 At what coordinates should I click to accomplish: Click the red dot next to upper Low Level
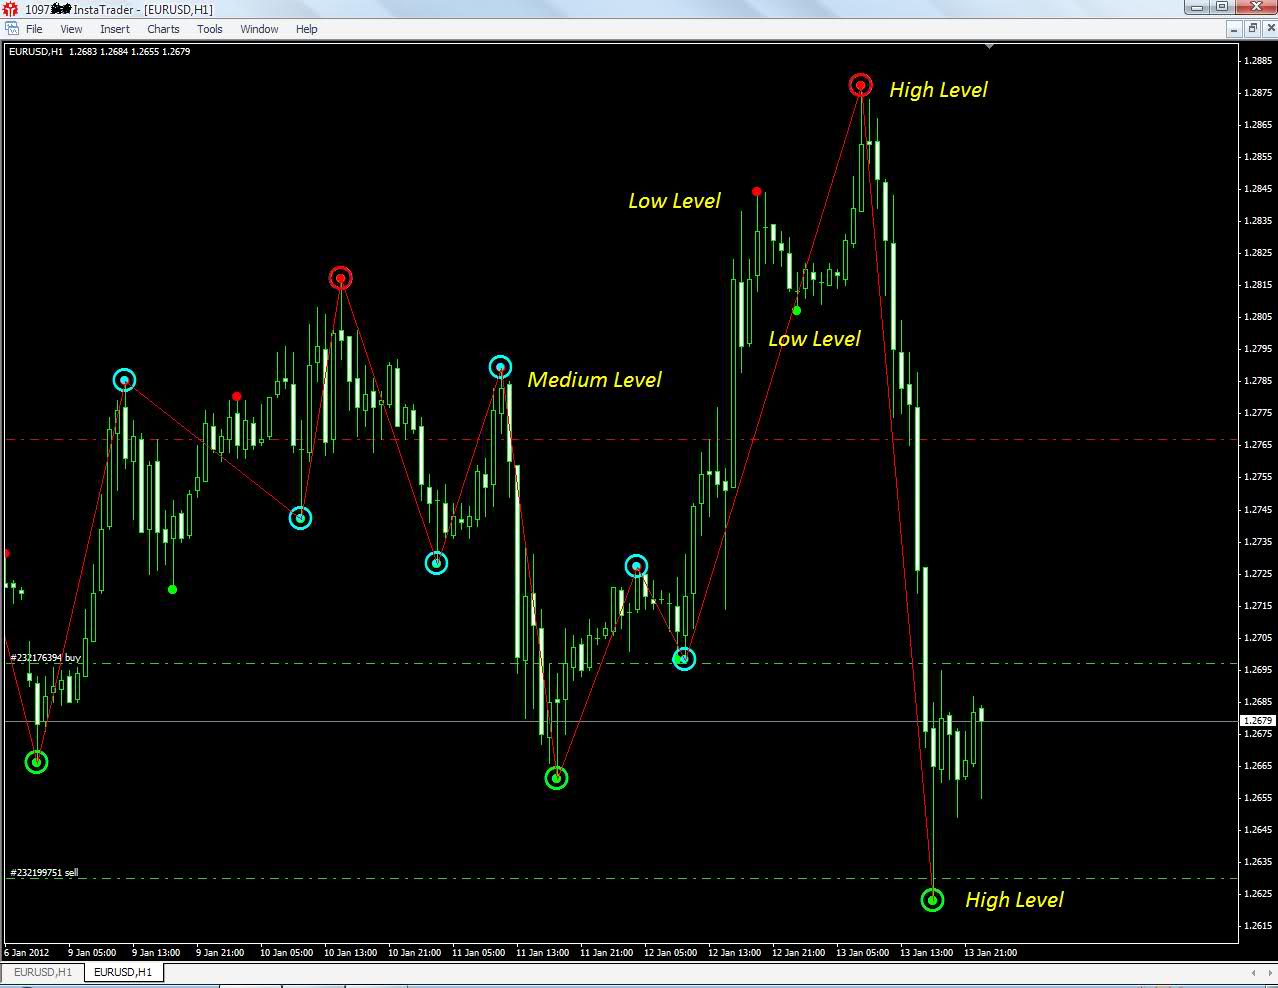pos(757,191)
